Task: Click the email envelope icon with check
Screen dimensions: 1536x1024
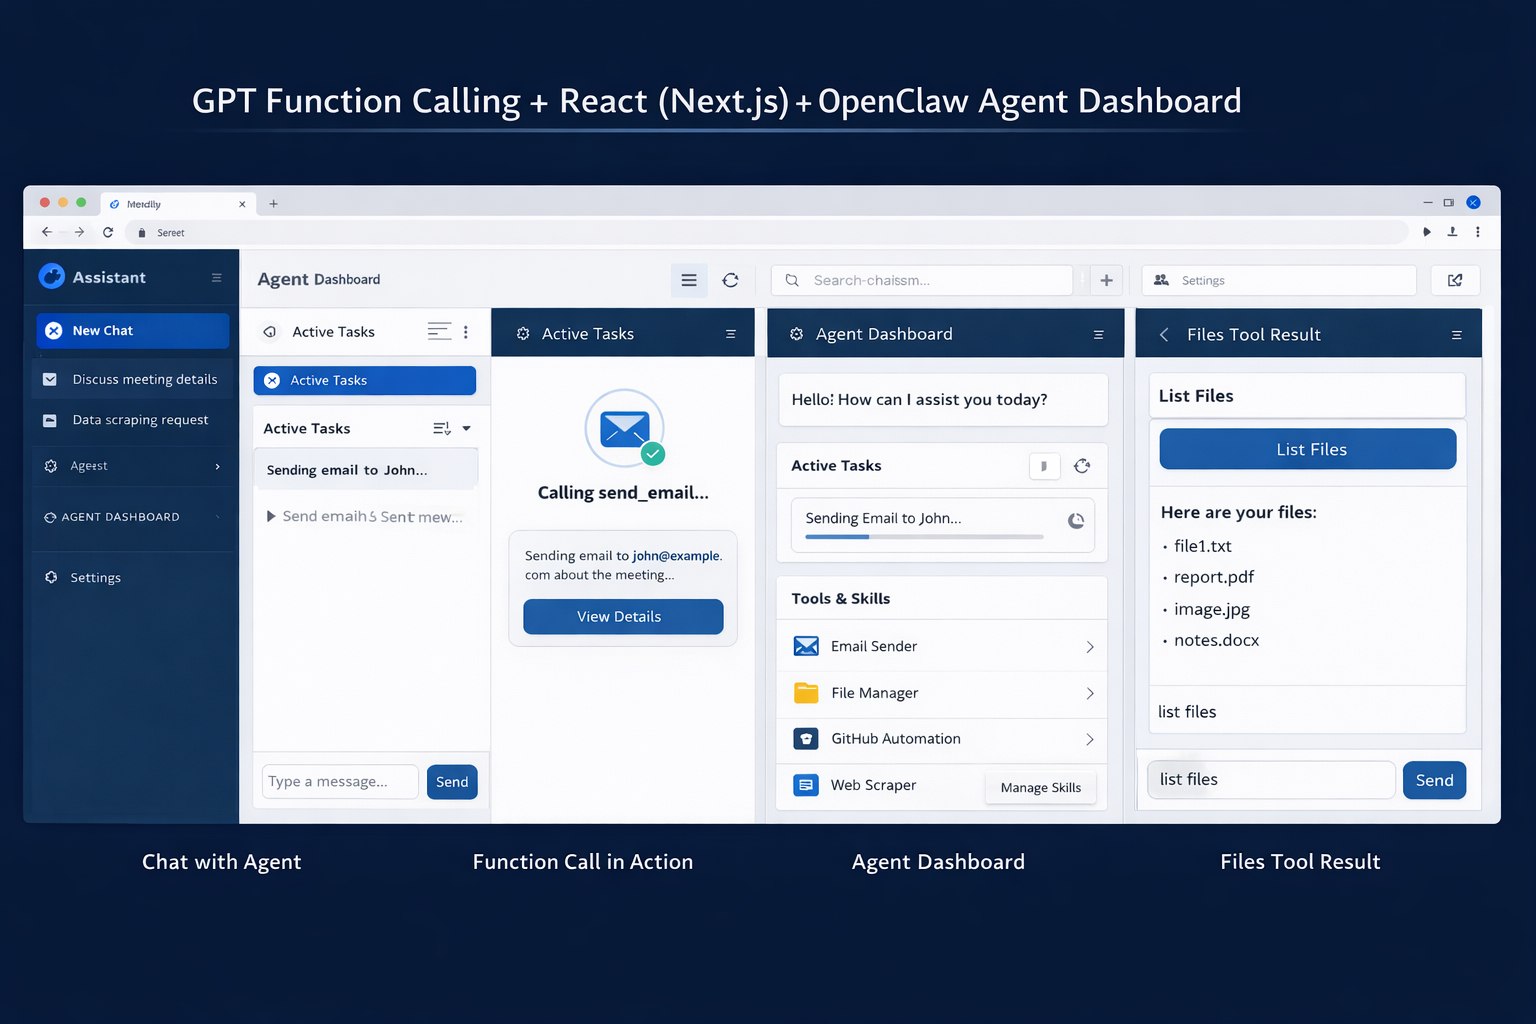Action: 625,429
